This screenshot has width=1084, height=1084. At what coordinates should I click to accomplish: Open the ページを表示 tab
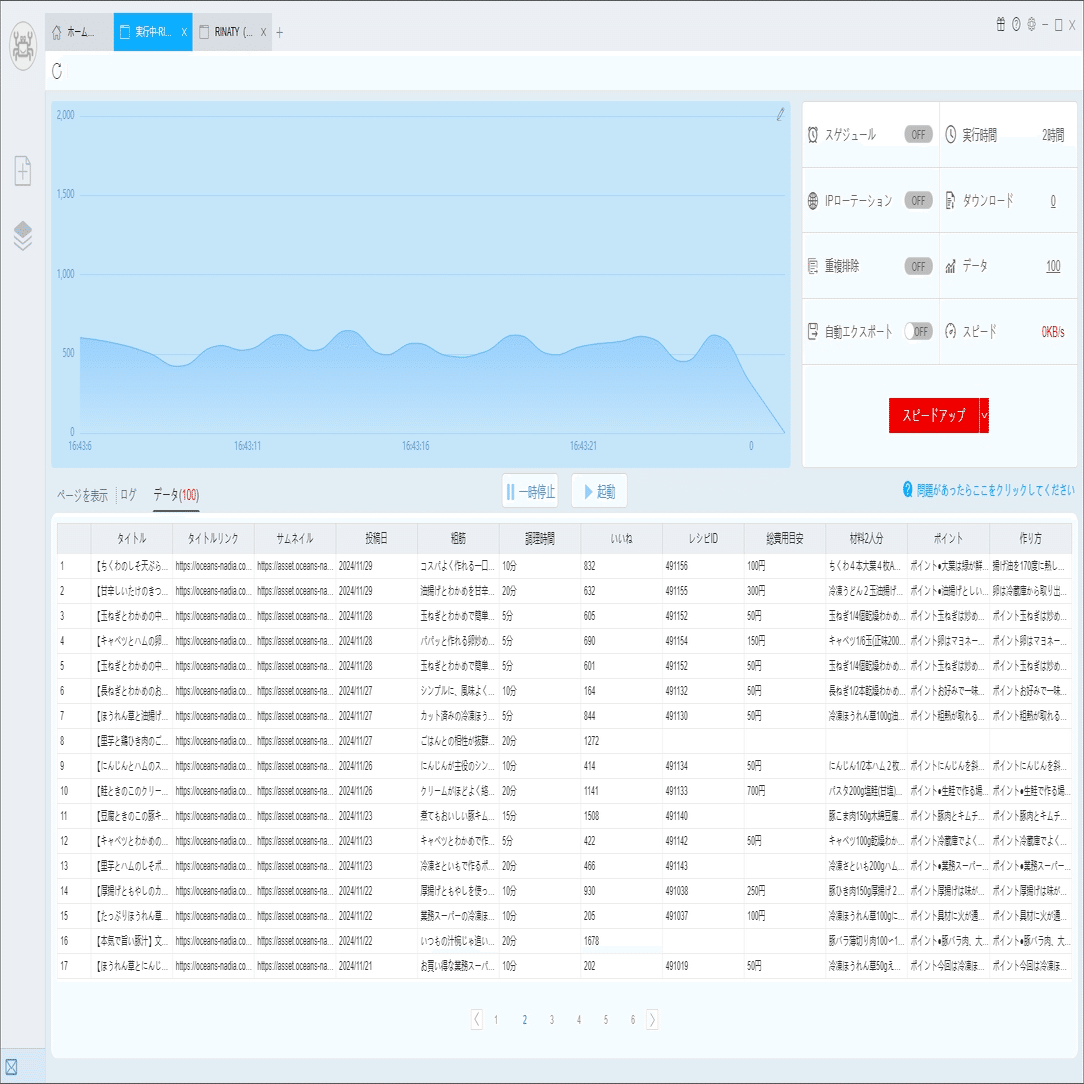pyautogui.click(x=82, y=495)
